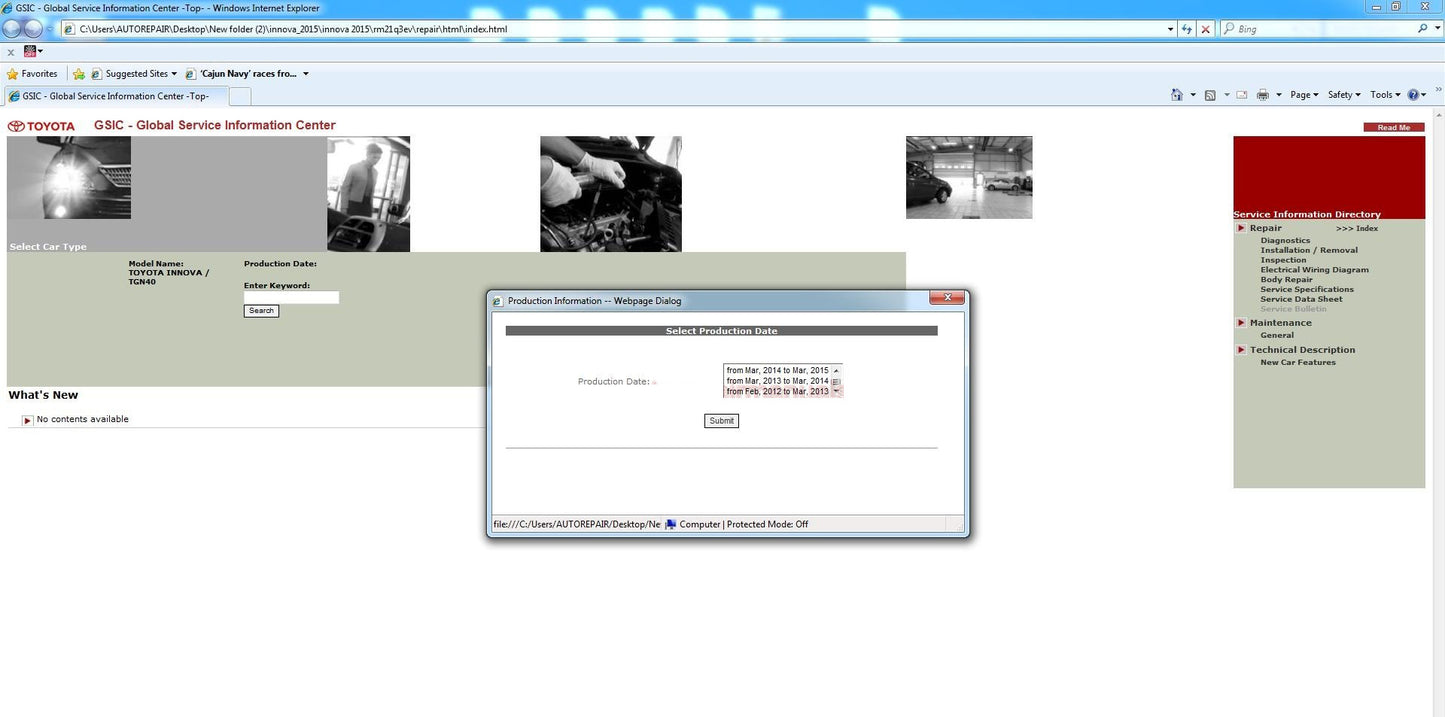
Task: Open the Page menu
Action: (x=1303, y=95)
